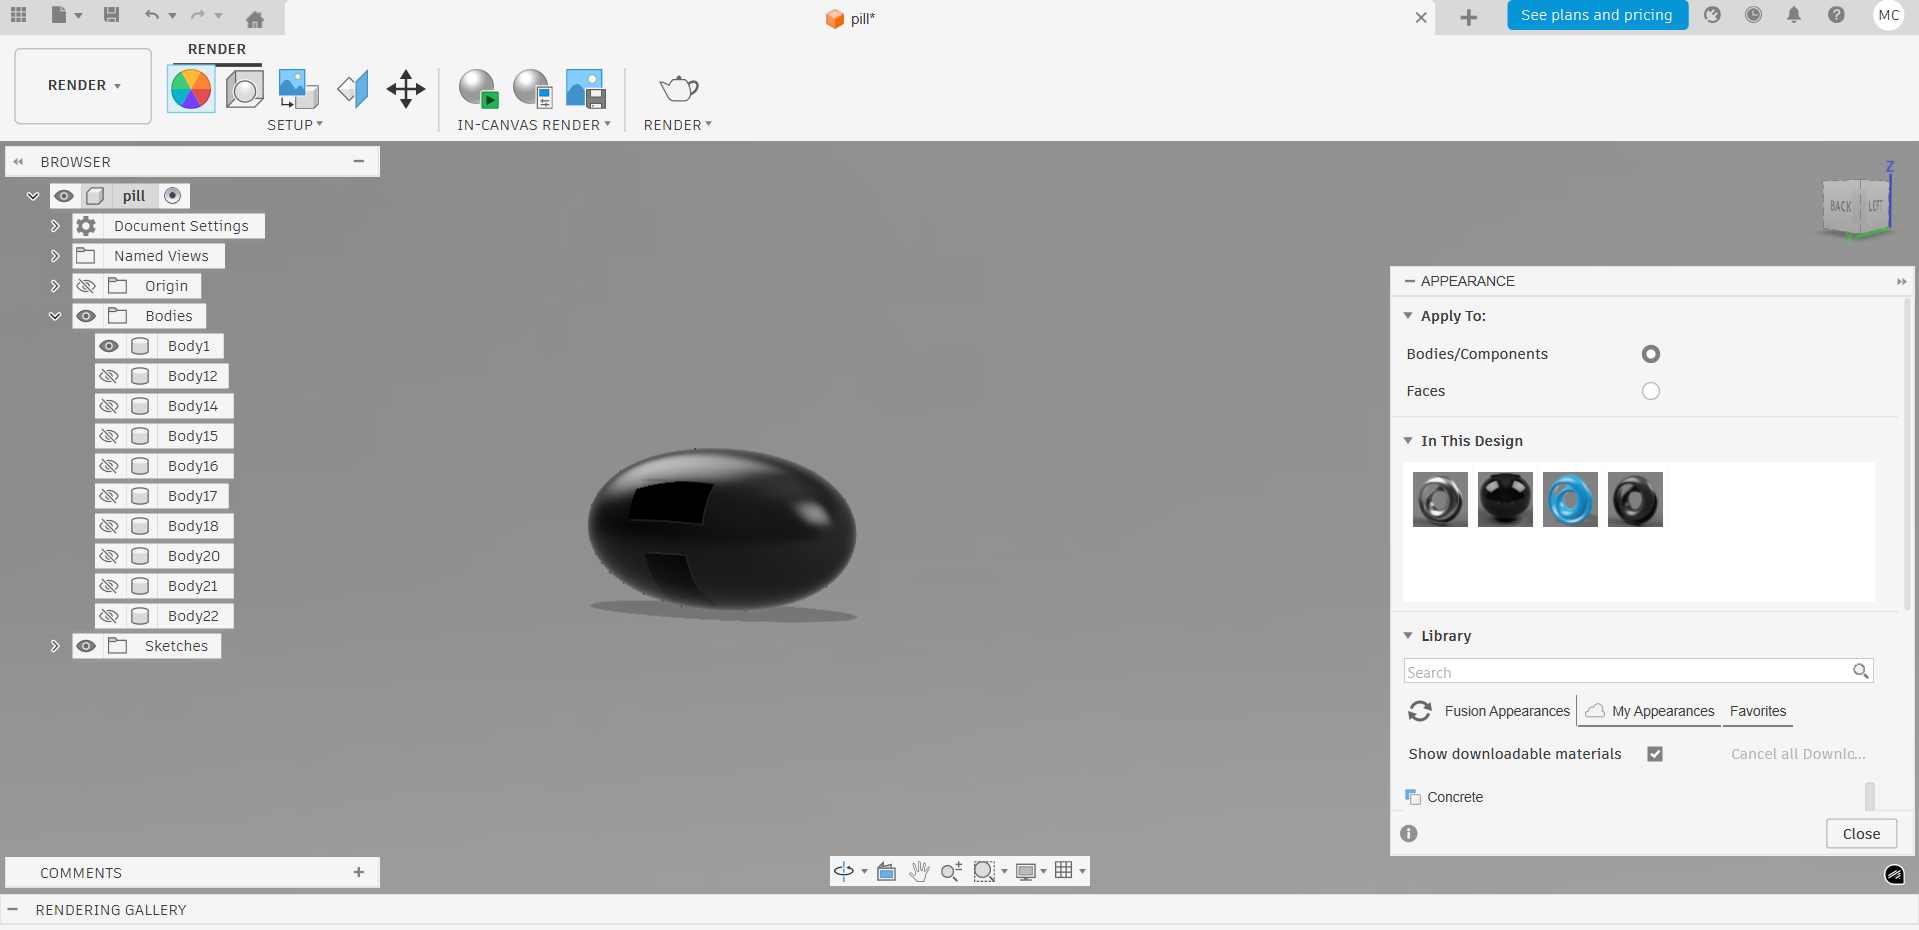This screenshot has width=1919, height=930.
Task: Open In-Canvas Render Settings
Action: (532, 88)
